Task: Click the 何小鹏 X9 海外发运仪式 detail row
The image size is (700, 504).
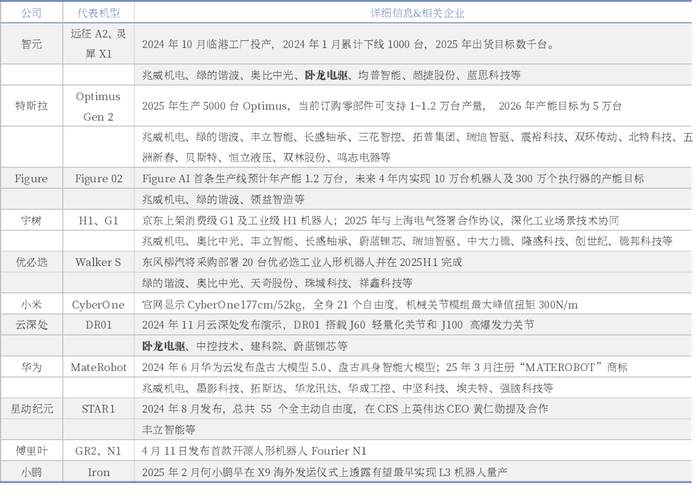Action: click(412, 472)
